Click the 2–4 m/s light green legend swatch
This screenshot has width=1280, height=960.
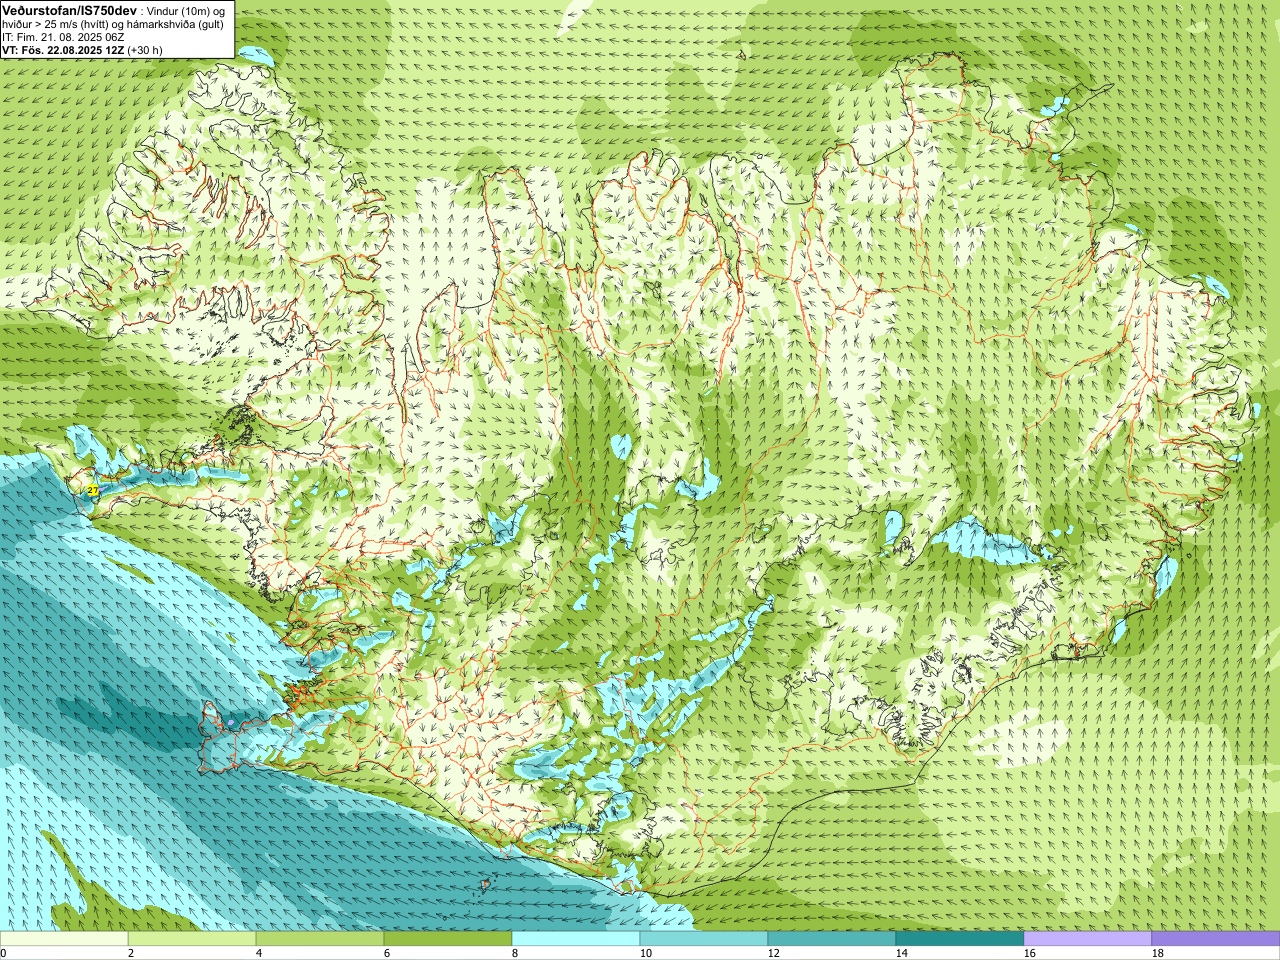[x=192, y=939]
